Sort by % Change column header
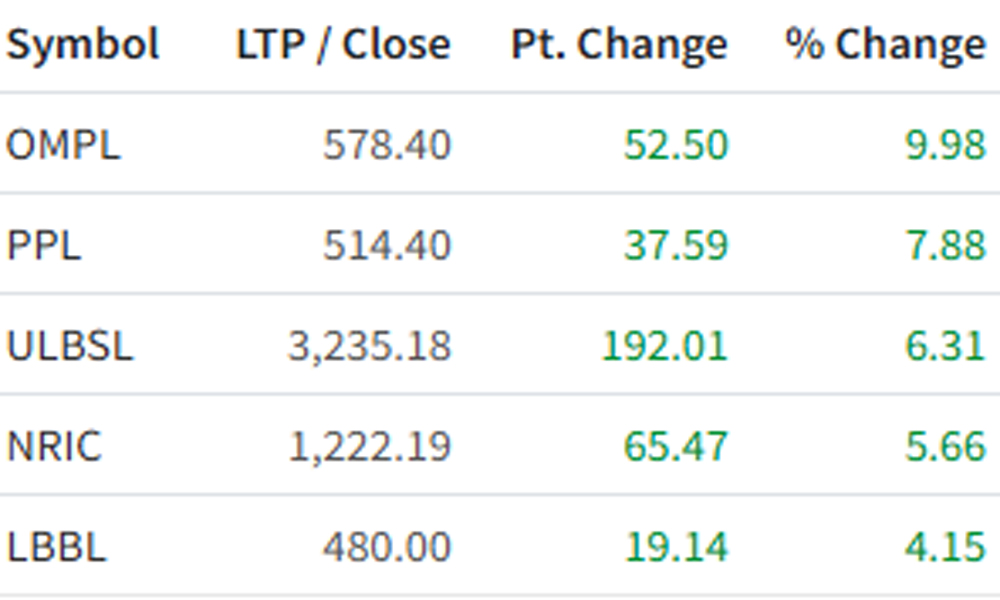The width and height of the screenshot is (1000, 600). (886, 46)
